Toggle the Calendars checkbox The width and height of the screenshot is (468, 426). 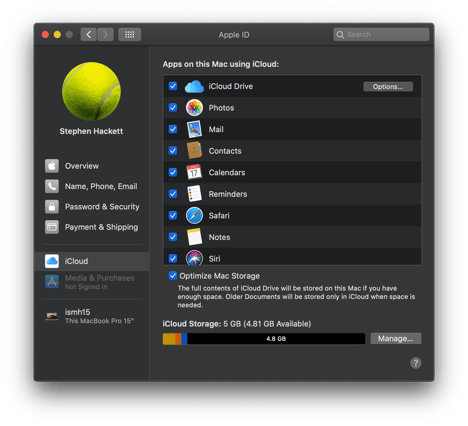click(x=173, y=172)
